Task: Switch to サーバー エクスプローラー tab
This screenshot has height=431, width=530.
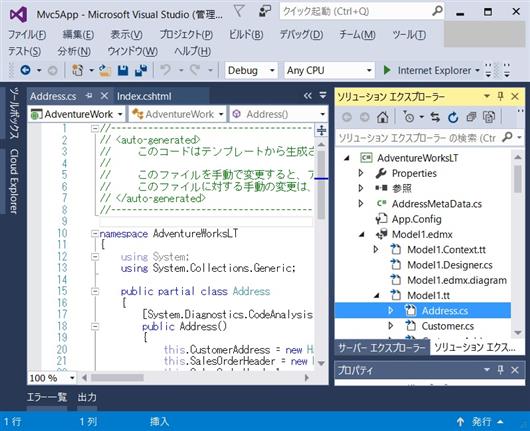Action: click(382, 348)
